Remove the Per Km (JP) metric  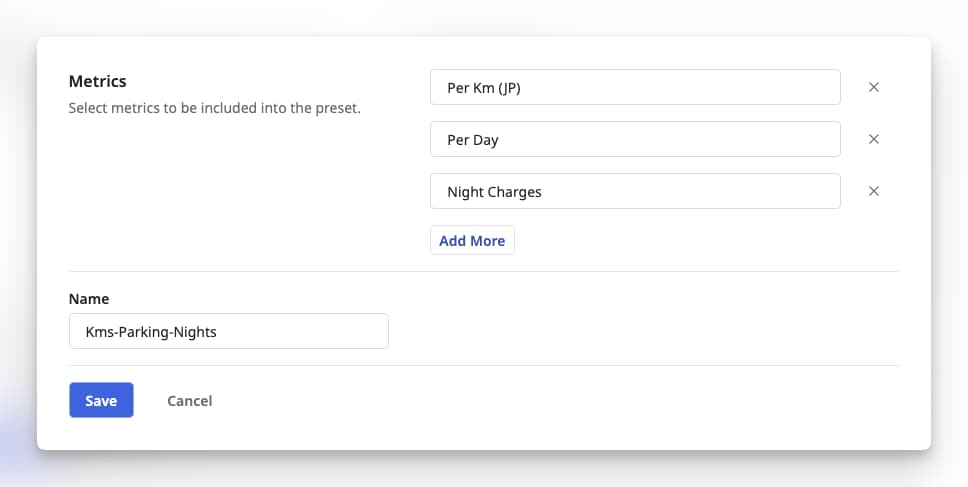[x=873, y=87]
